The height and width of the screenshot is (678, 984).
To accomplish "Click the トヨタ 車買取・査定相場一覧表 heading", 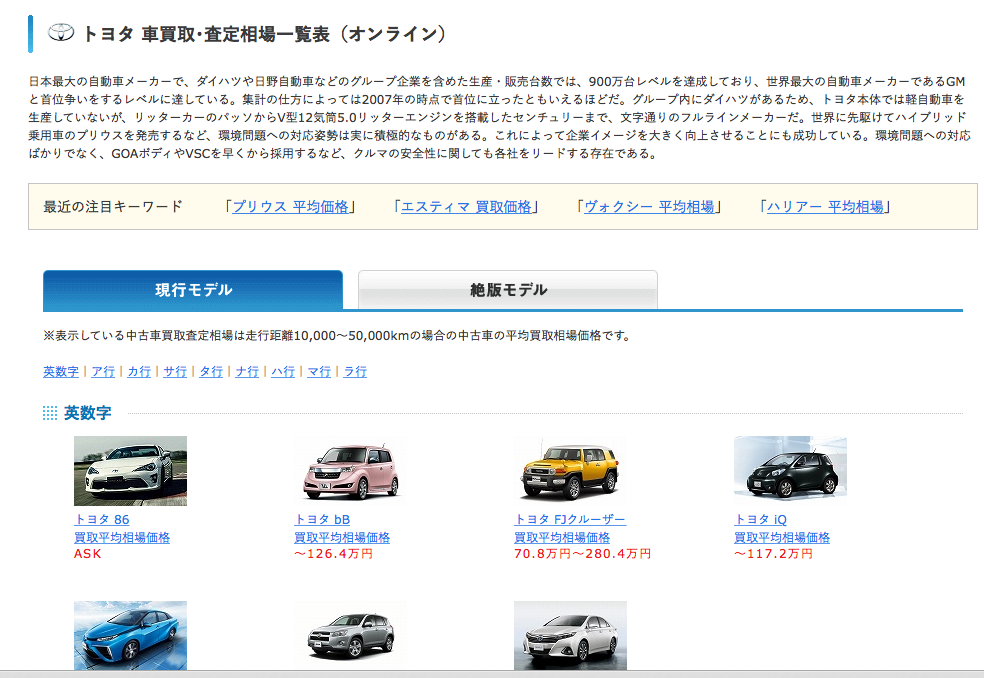I will tap(264, 34).
